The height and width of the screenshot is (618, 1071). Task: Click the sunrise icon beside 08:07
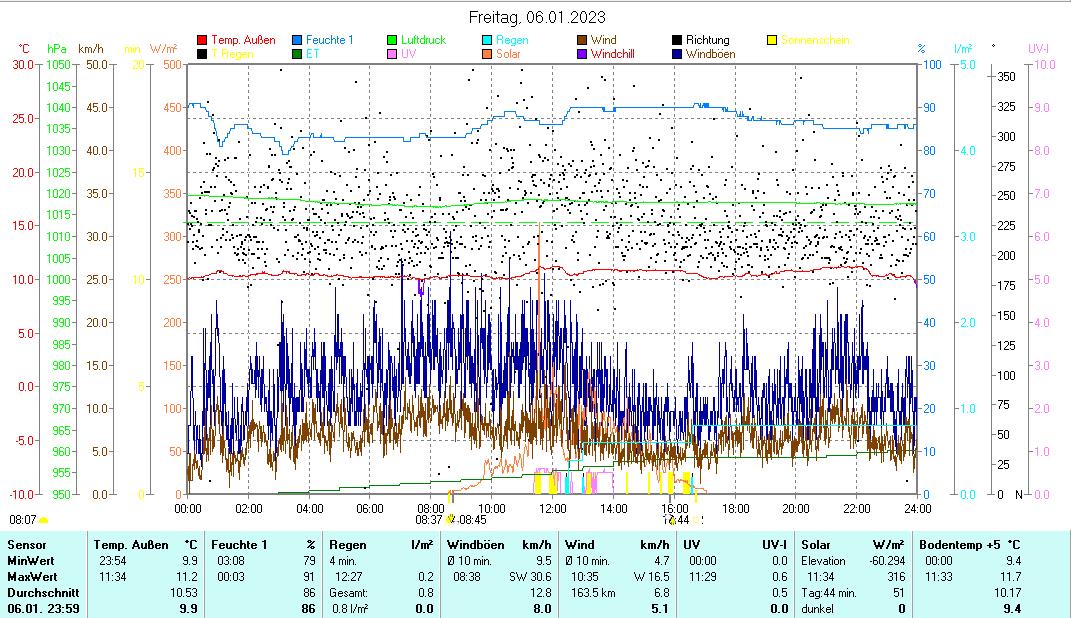pyautogui.click(x=43, y=520)
